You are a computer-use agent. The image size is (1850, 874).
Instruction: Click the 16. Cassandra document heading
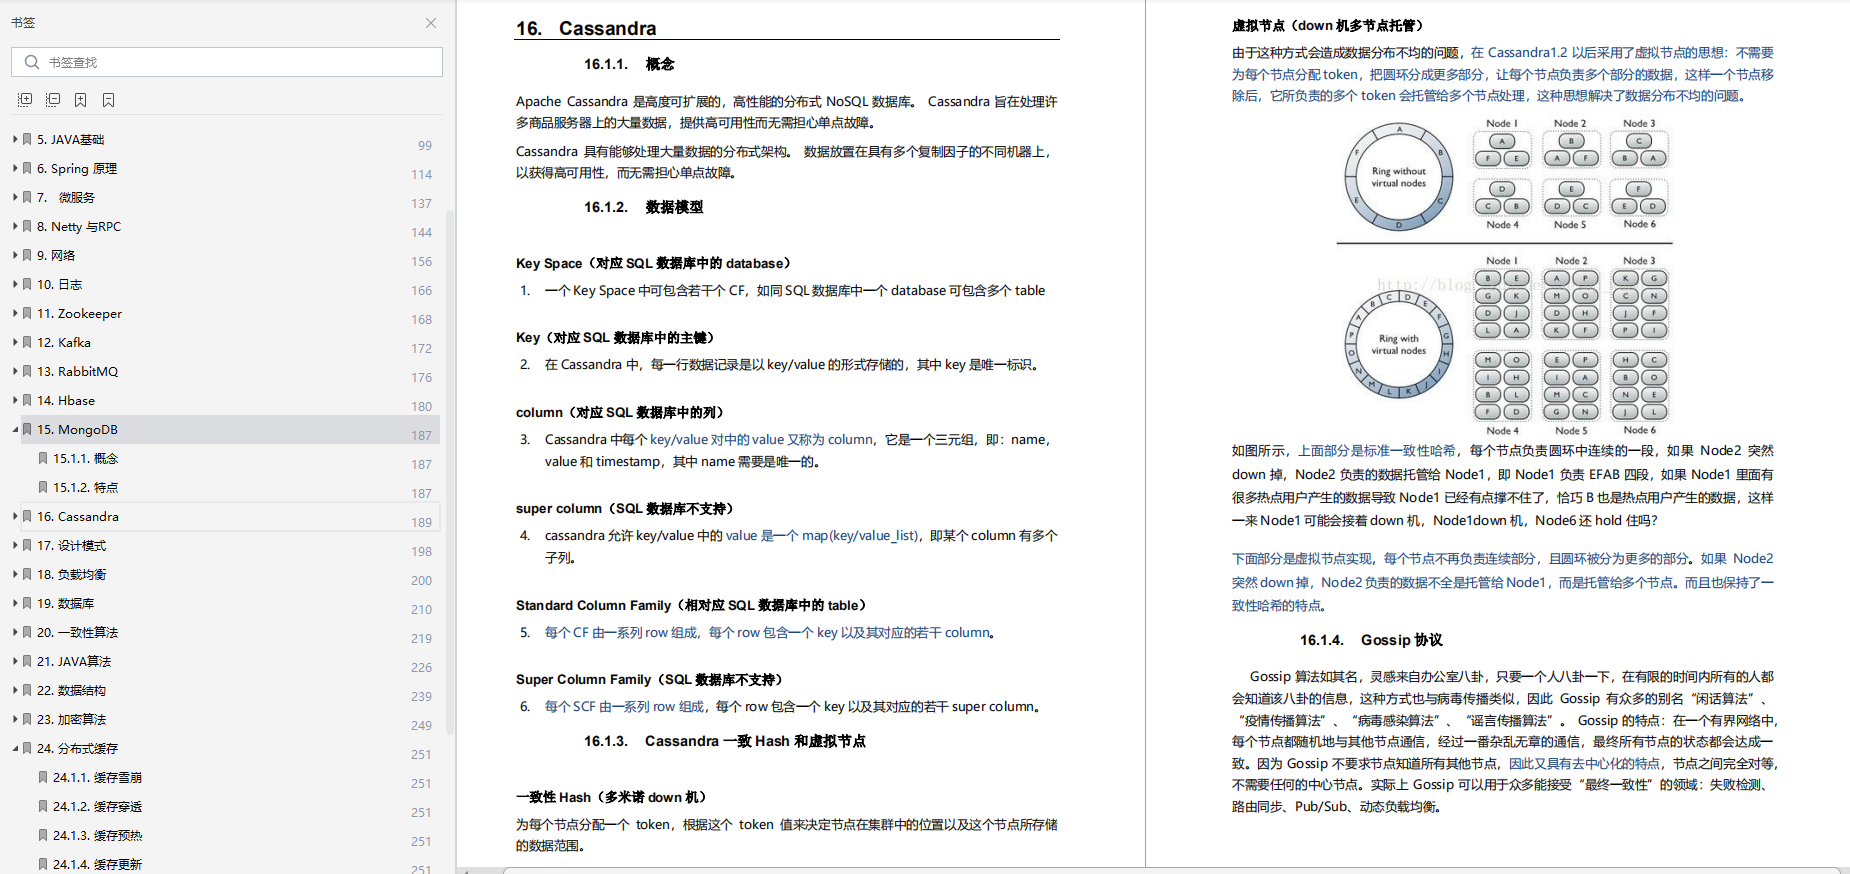(587, 28)
